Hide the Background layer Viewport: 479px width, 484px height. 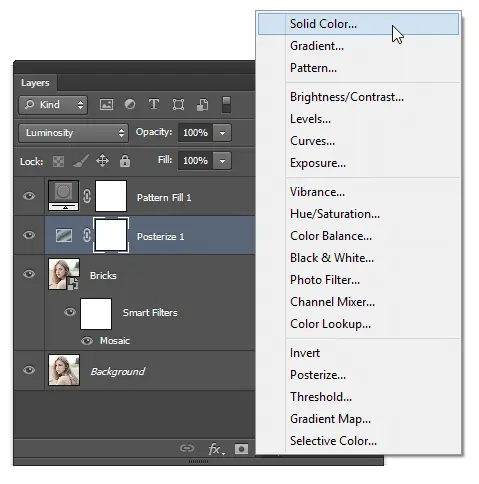29,370
